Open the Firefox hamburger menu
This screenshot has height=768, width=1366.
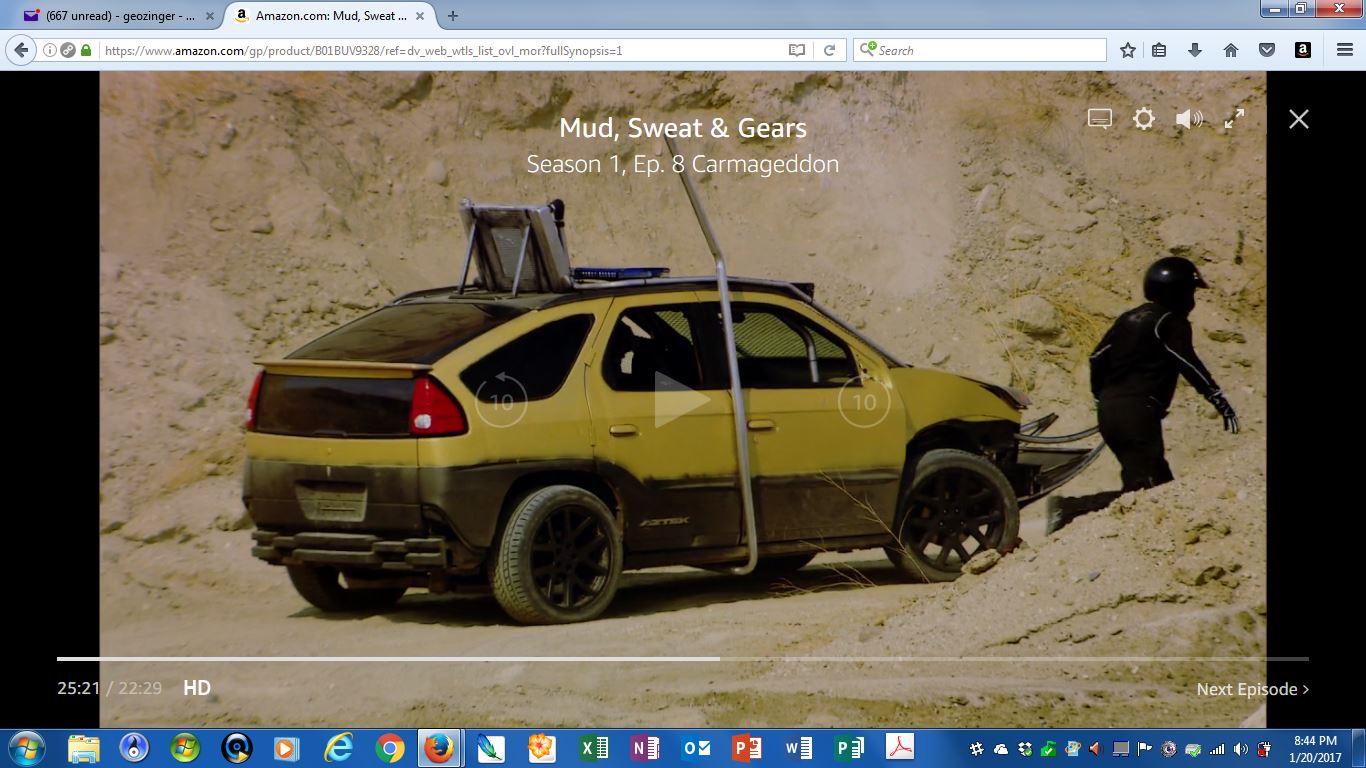(x=1345, y=50)
